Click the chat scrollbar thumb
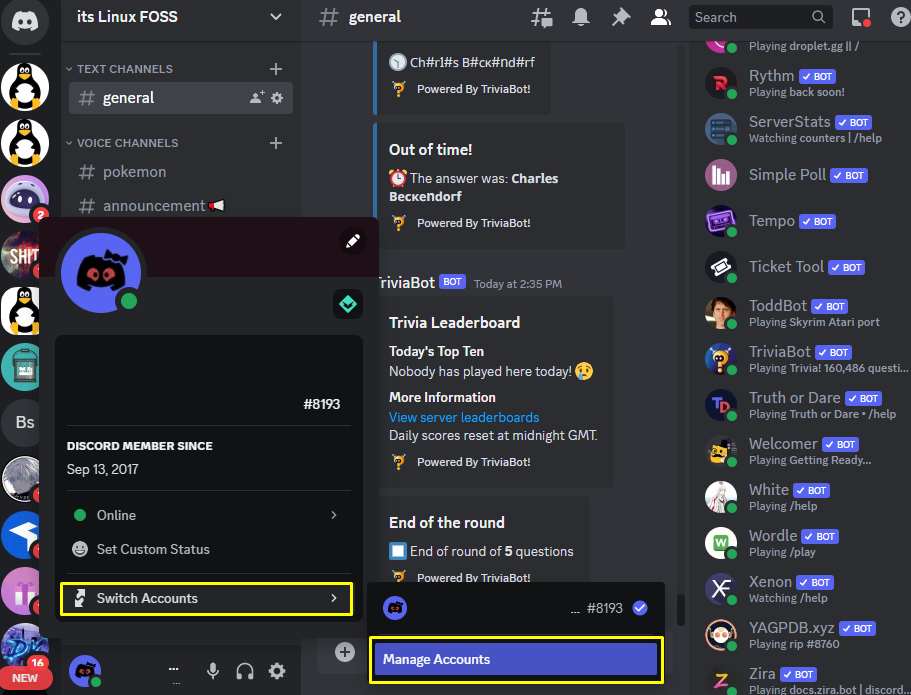 pyautogui.click(x=680, y=610)
